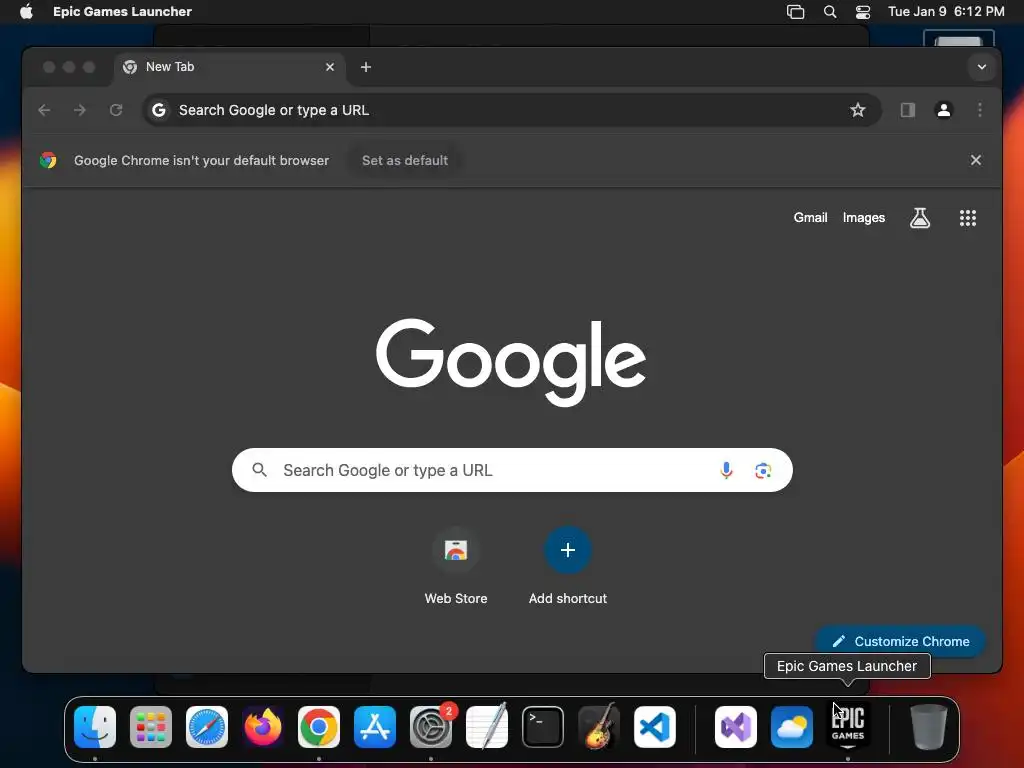Image resolution: width=1024 pixels, height=768 pixels.
Task: Open the Web Store shortcut
Action: click(x=456, y=551)
